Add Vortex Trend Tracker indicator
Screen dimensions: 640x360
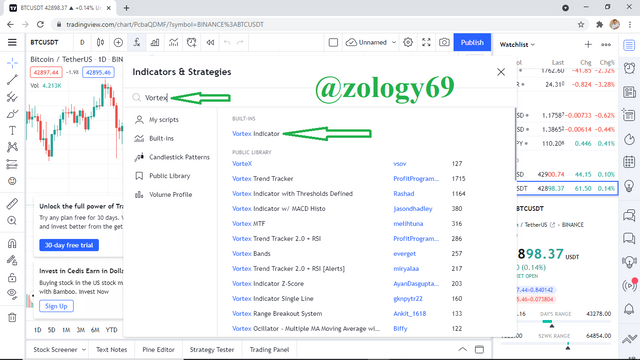coord(263,179)
